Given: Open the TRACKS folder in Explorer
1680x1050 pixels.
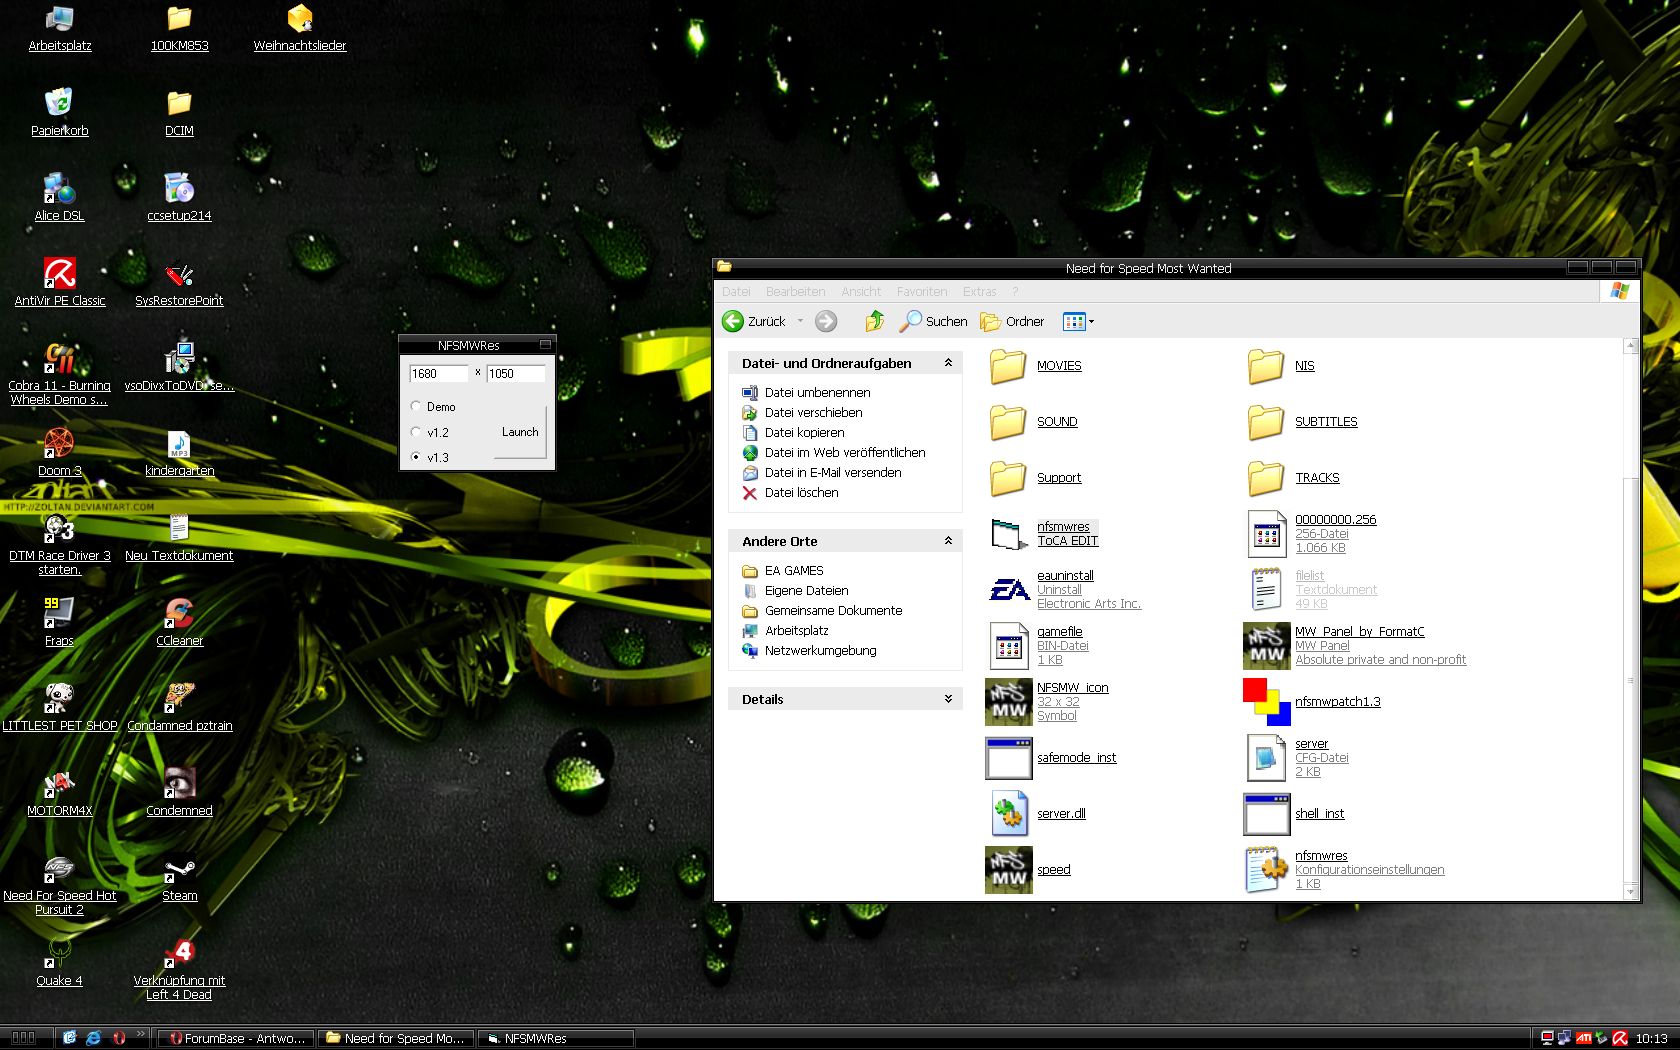Looking at the screenshot, I should click(x=1266, y=478).
